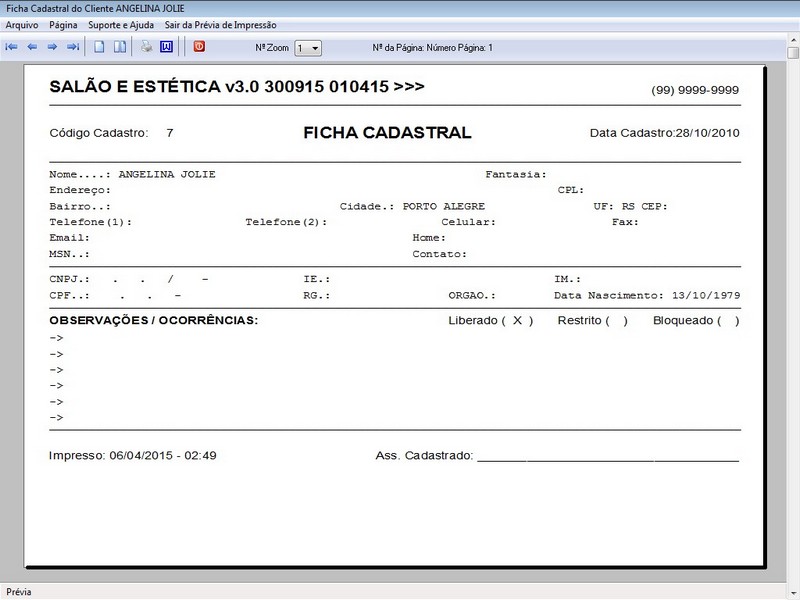Screen dimensions: 800x600
Task: Click the vertical scrollbar down arrow
Action: (793, 593)
